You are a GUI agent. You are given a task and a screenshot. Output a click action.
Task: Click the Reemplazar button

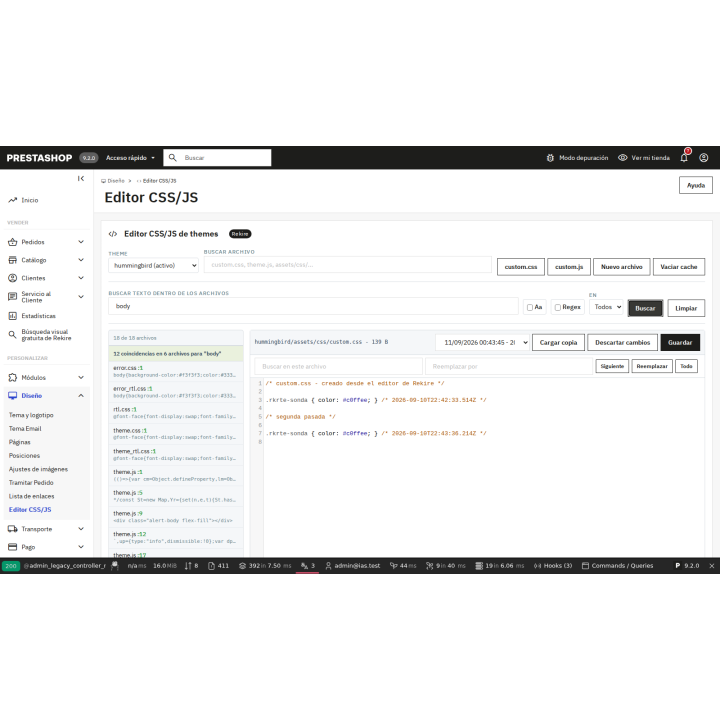[652, 366]
